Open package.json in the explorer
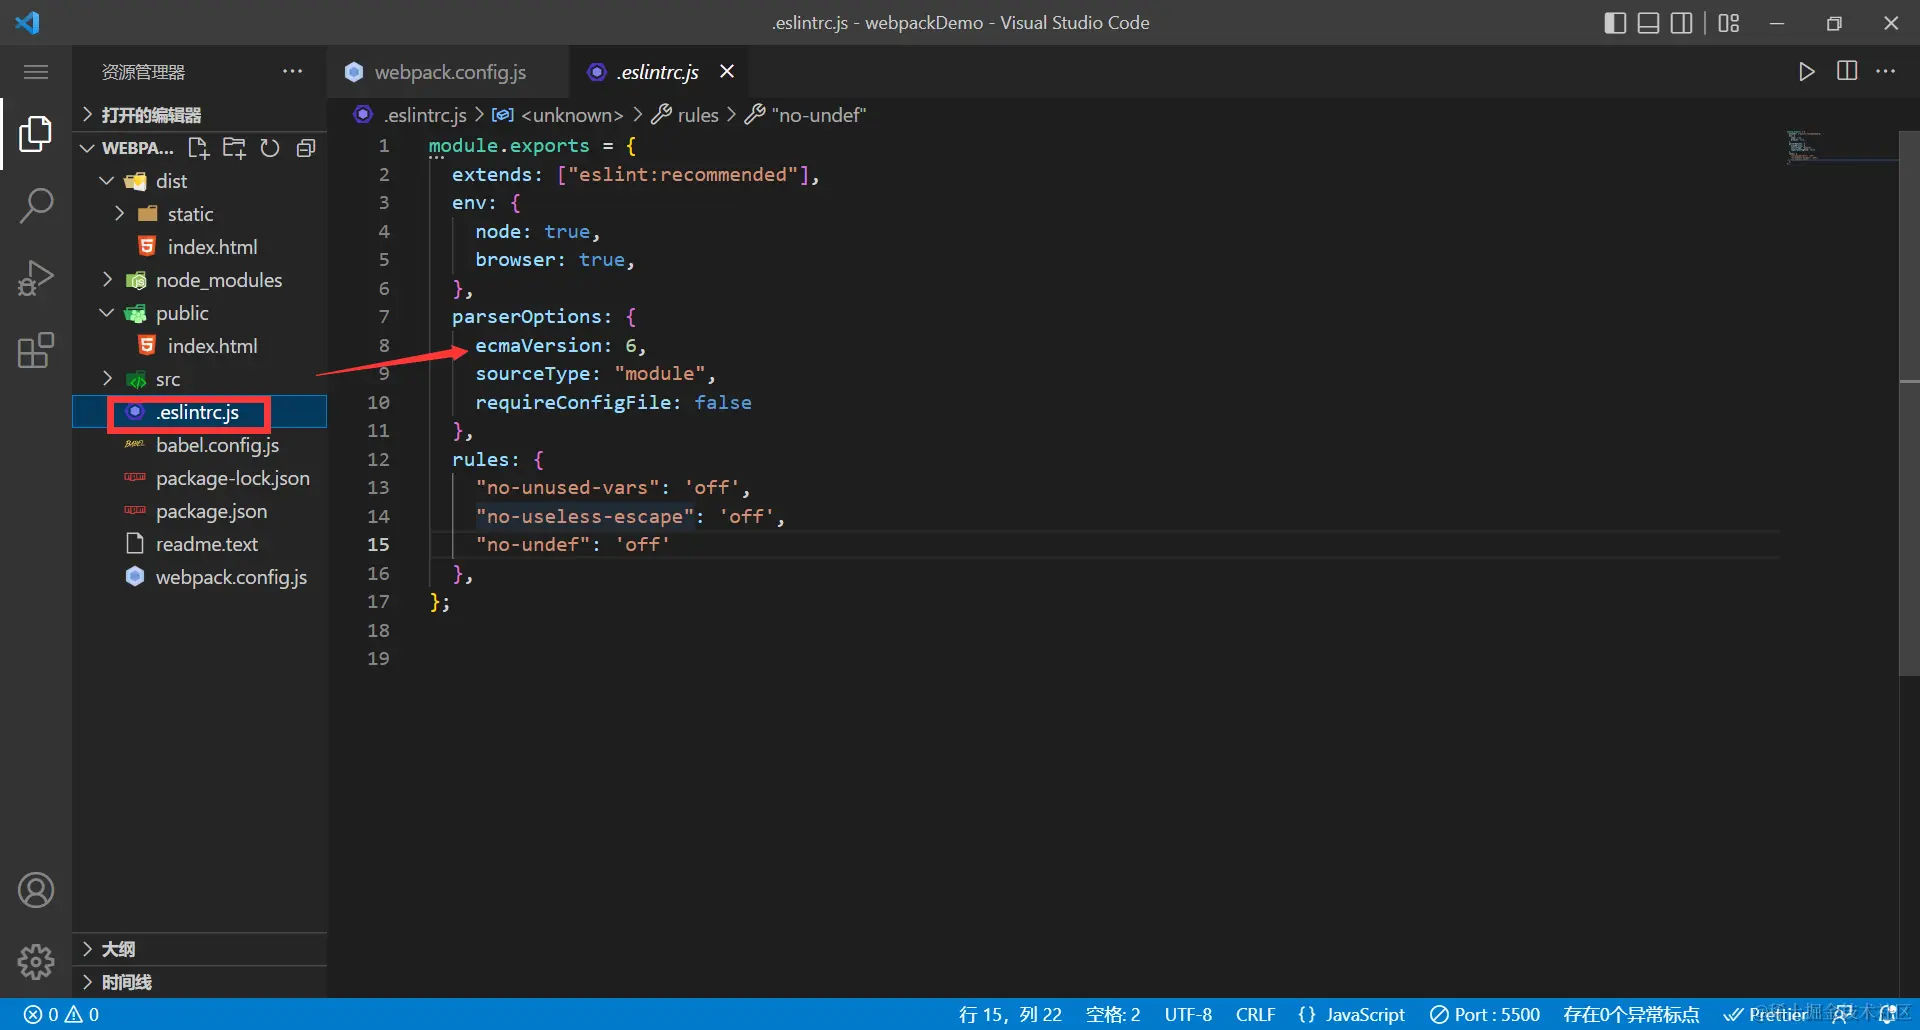 [211, 511]
